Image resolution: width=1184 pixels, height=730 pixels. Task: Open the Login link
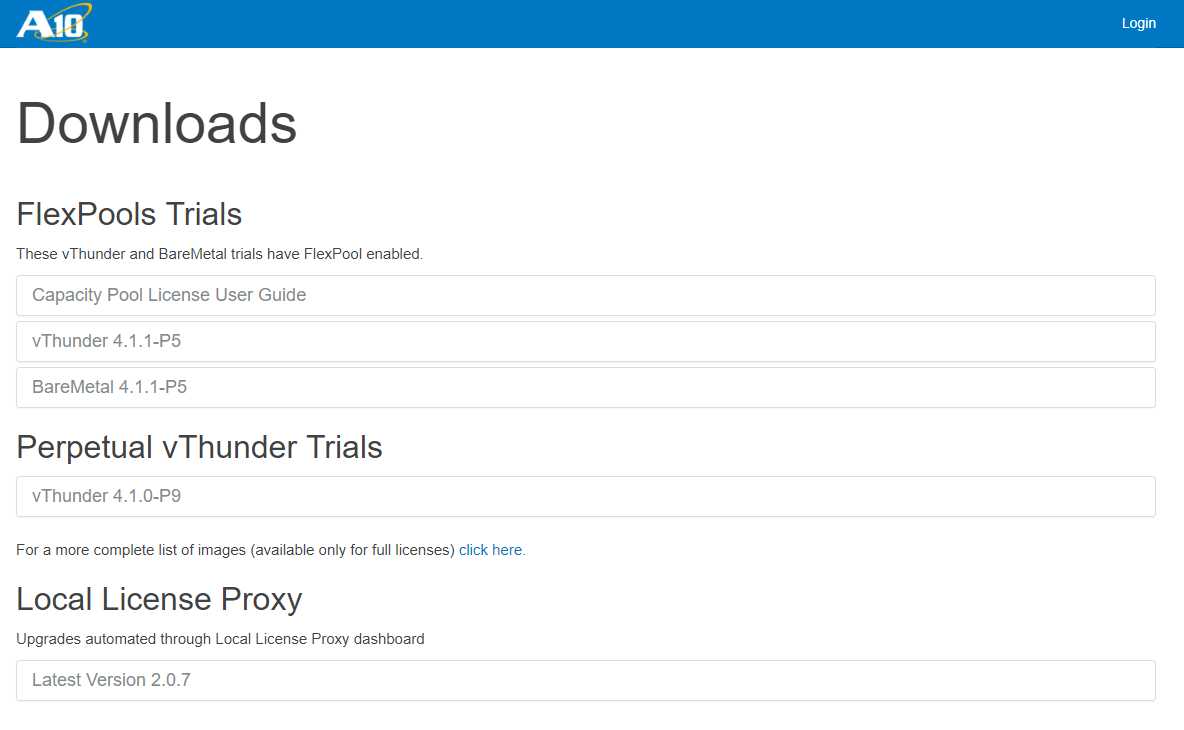1138,23
